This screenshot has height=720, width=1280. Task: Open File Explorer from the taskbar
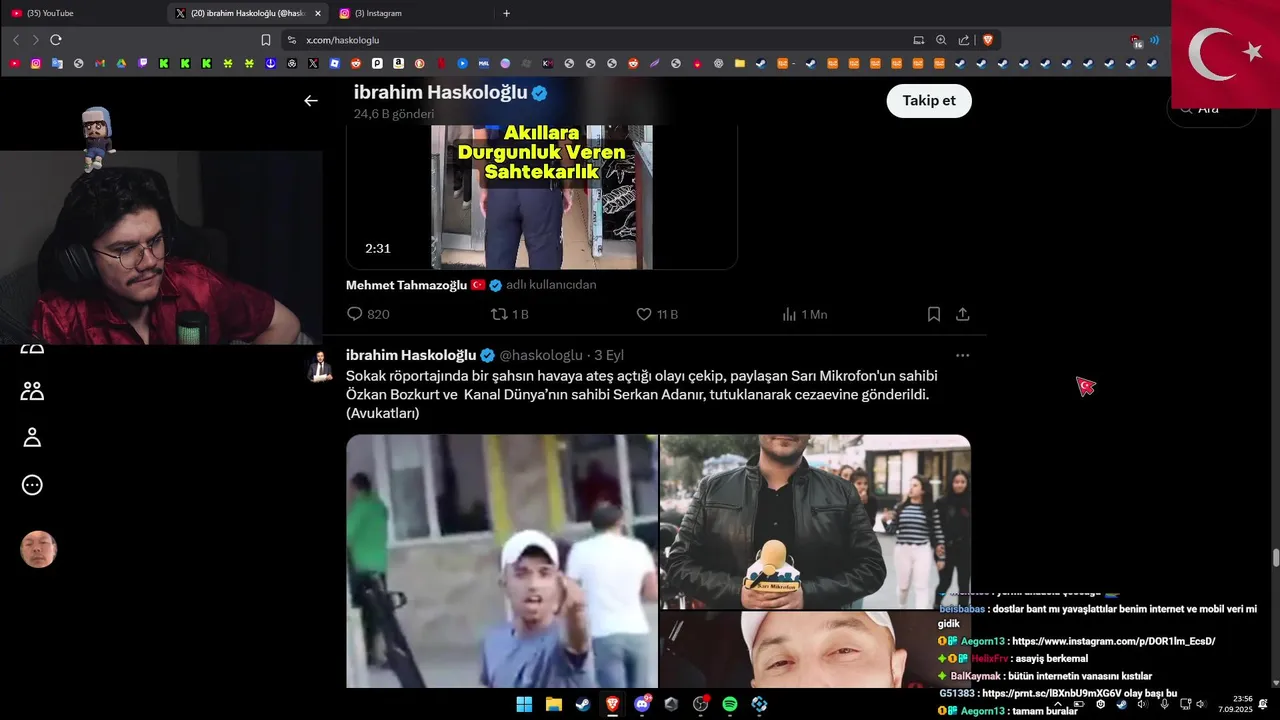(x=553, y=704)
